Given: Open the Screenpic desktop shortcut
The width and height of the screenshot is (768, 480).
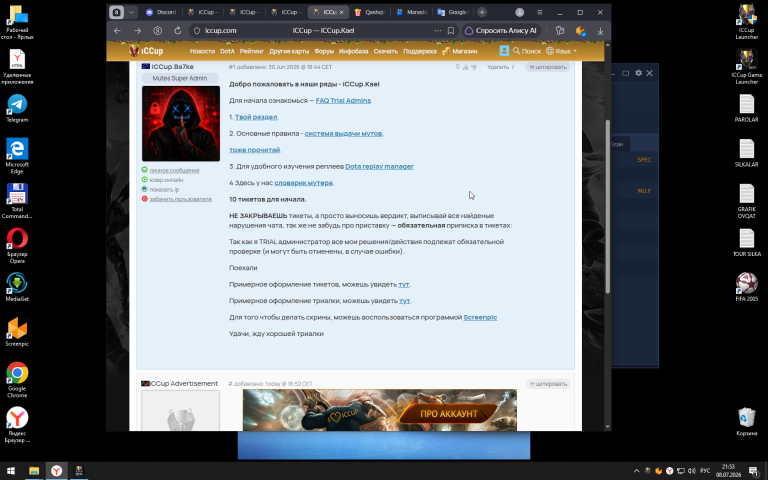Looking at the screenshot, I should tap(17, 332).
